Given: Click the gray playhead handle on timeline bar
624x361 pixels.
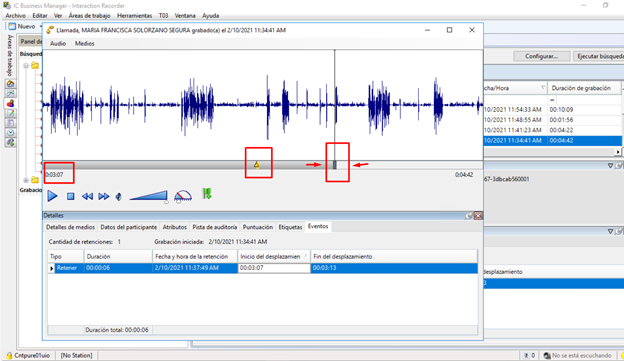Looking at the screenshot, I should point(335,165).
